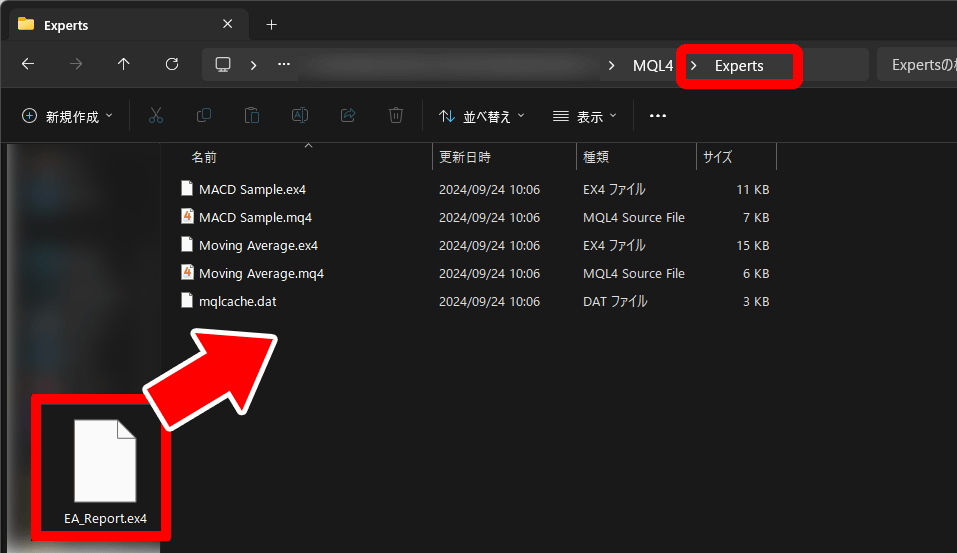This screenshot has width=957, height=553.
Task: Open the three-dots more options menu
Action: [658, 116]
